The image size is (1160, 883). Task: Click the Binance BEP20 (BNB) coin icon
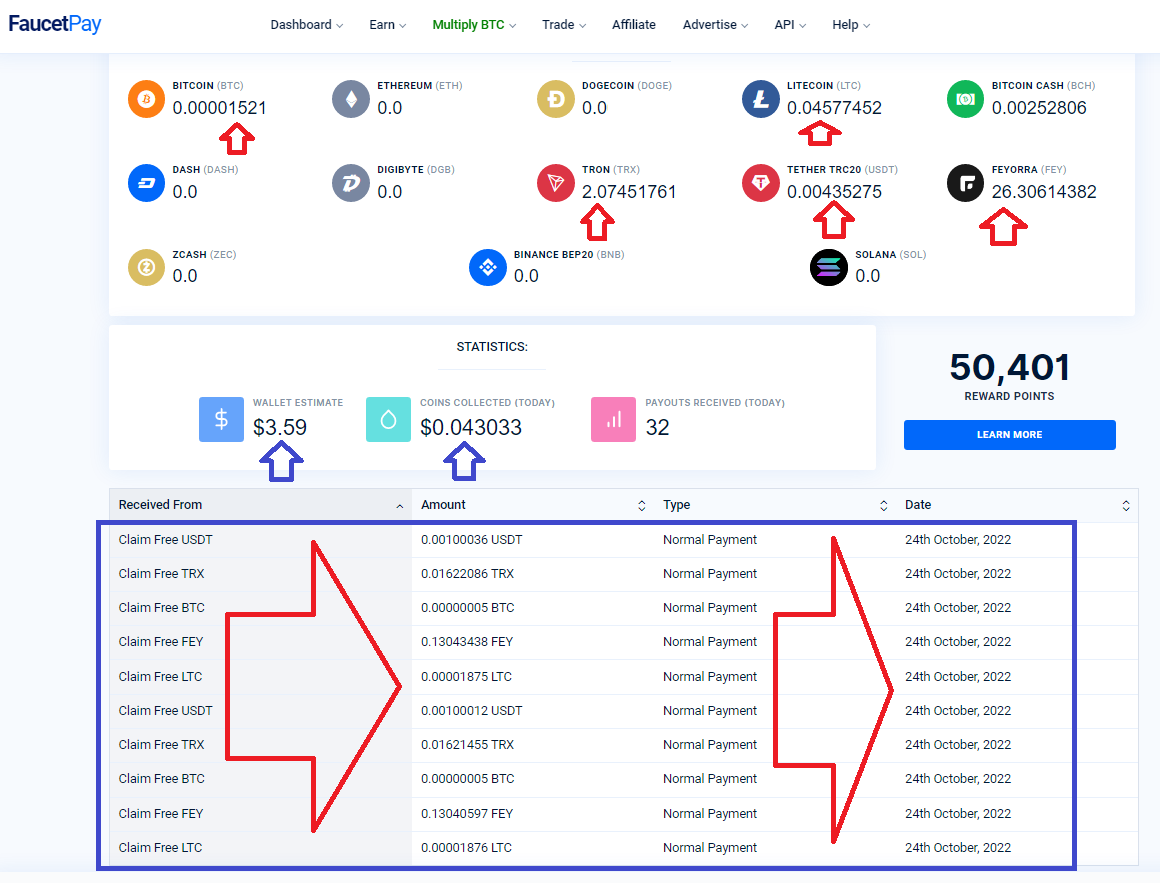[488, 268]
